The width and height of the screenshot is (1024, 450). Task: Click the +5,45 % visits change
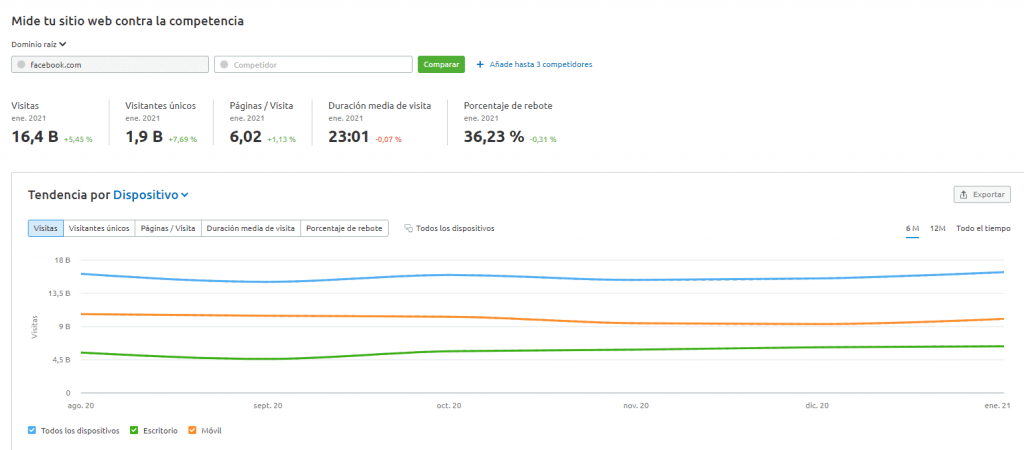(x=78, y=140)
